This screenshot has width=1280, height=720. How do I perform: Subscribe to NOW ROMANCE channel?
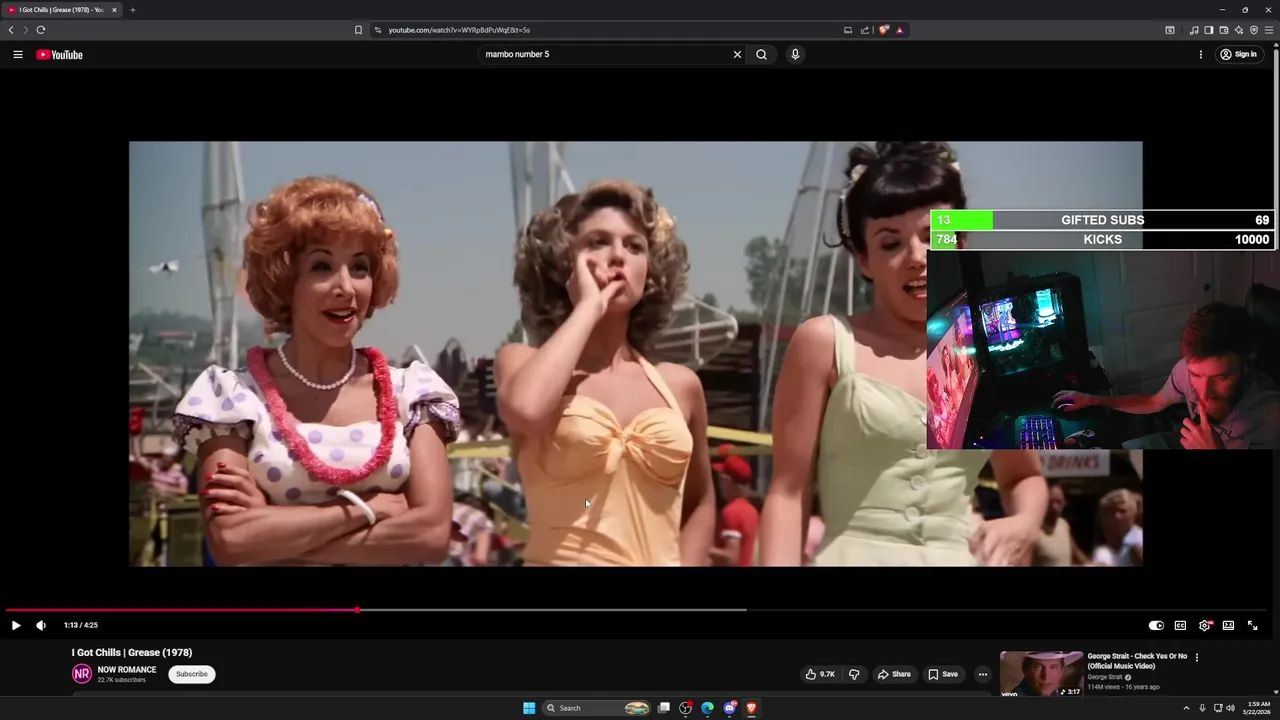[192, 674]
